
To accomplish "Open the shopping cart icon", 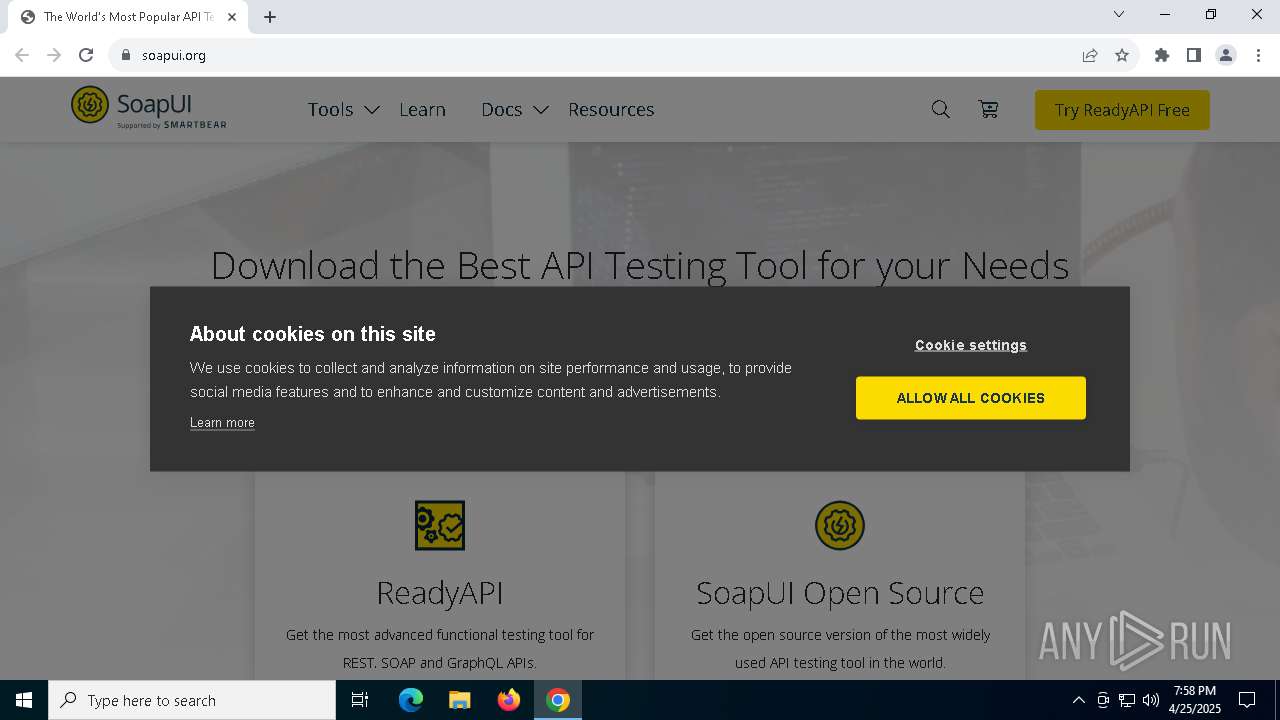I will [988, 109].
